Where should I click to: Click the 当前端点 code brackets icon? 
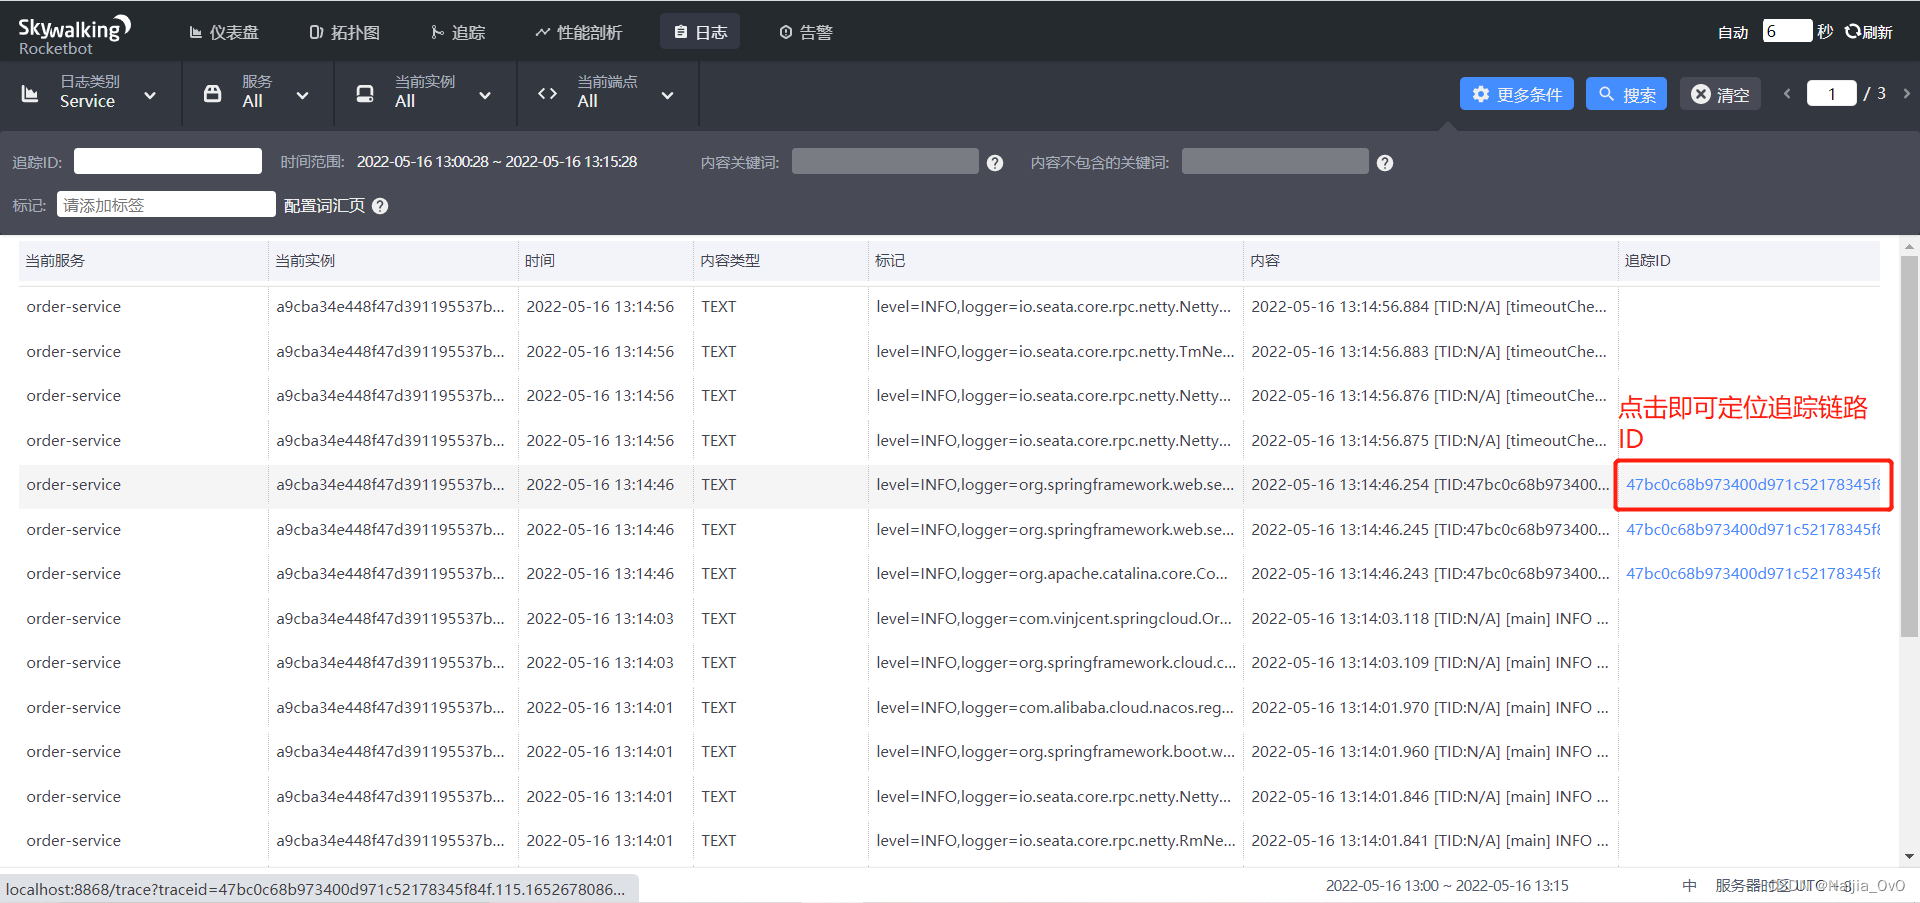click(x=547, y=94)
